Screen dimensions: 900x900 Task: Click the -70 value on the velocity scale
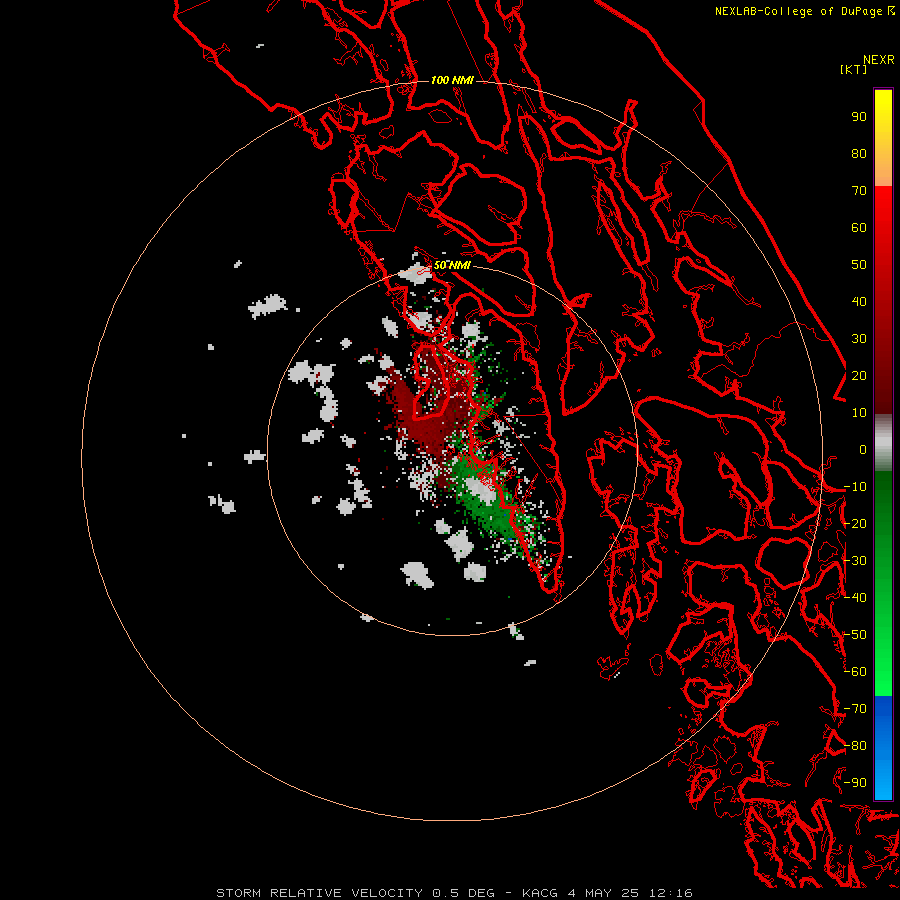pos(855,709)
